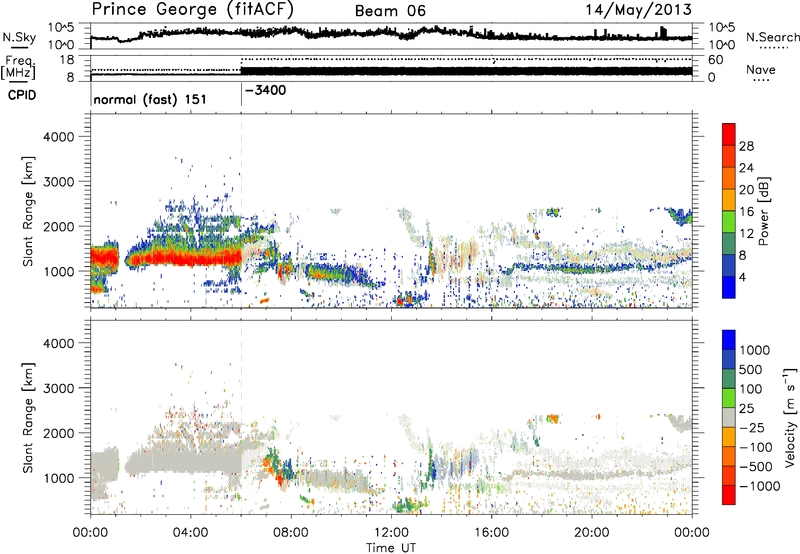
Task: Click the "18" frequency axis tick label
Action: click(66, 60)
